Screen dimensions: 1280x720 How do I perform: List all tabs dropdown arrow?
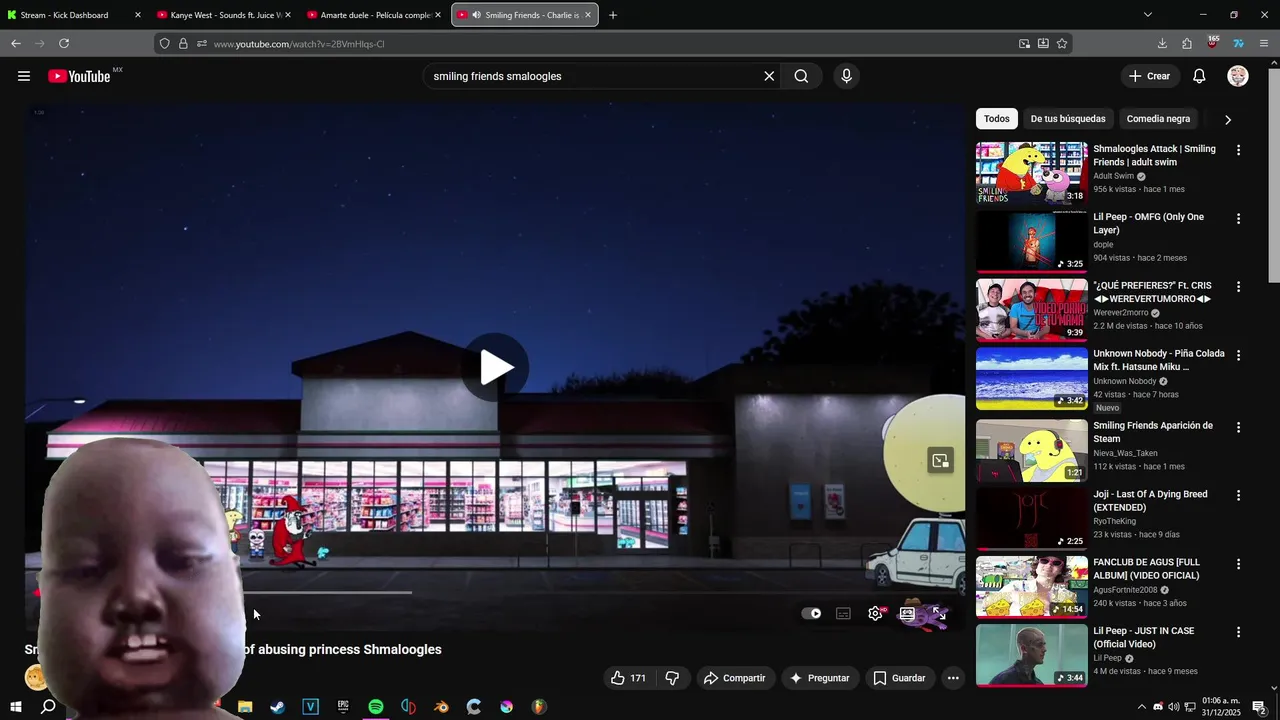[x=1147, y=15]
